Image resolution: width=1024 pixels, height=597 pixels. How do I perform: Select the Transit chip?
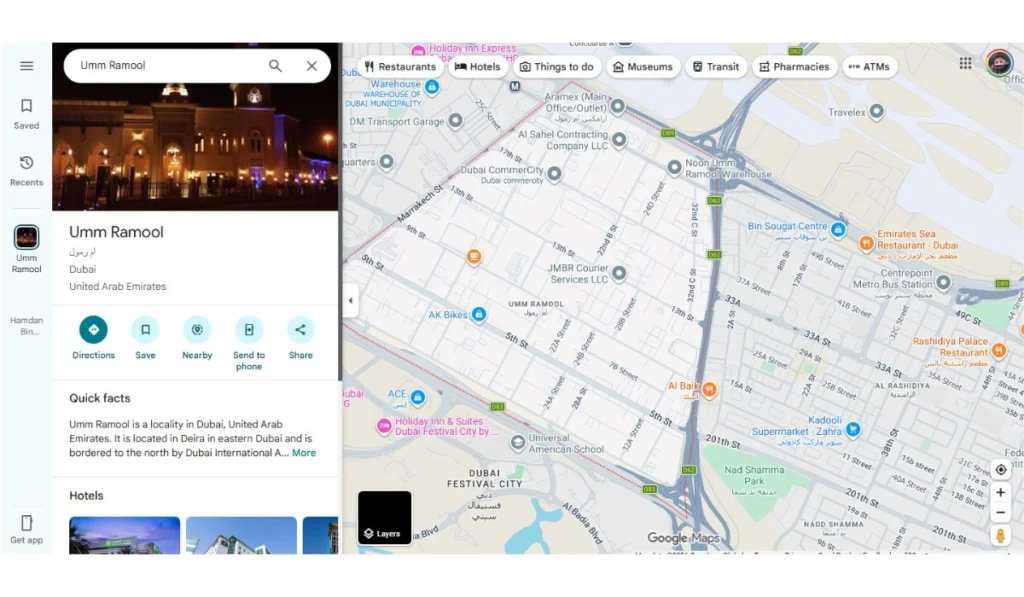[716, 67]
